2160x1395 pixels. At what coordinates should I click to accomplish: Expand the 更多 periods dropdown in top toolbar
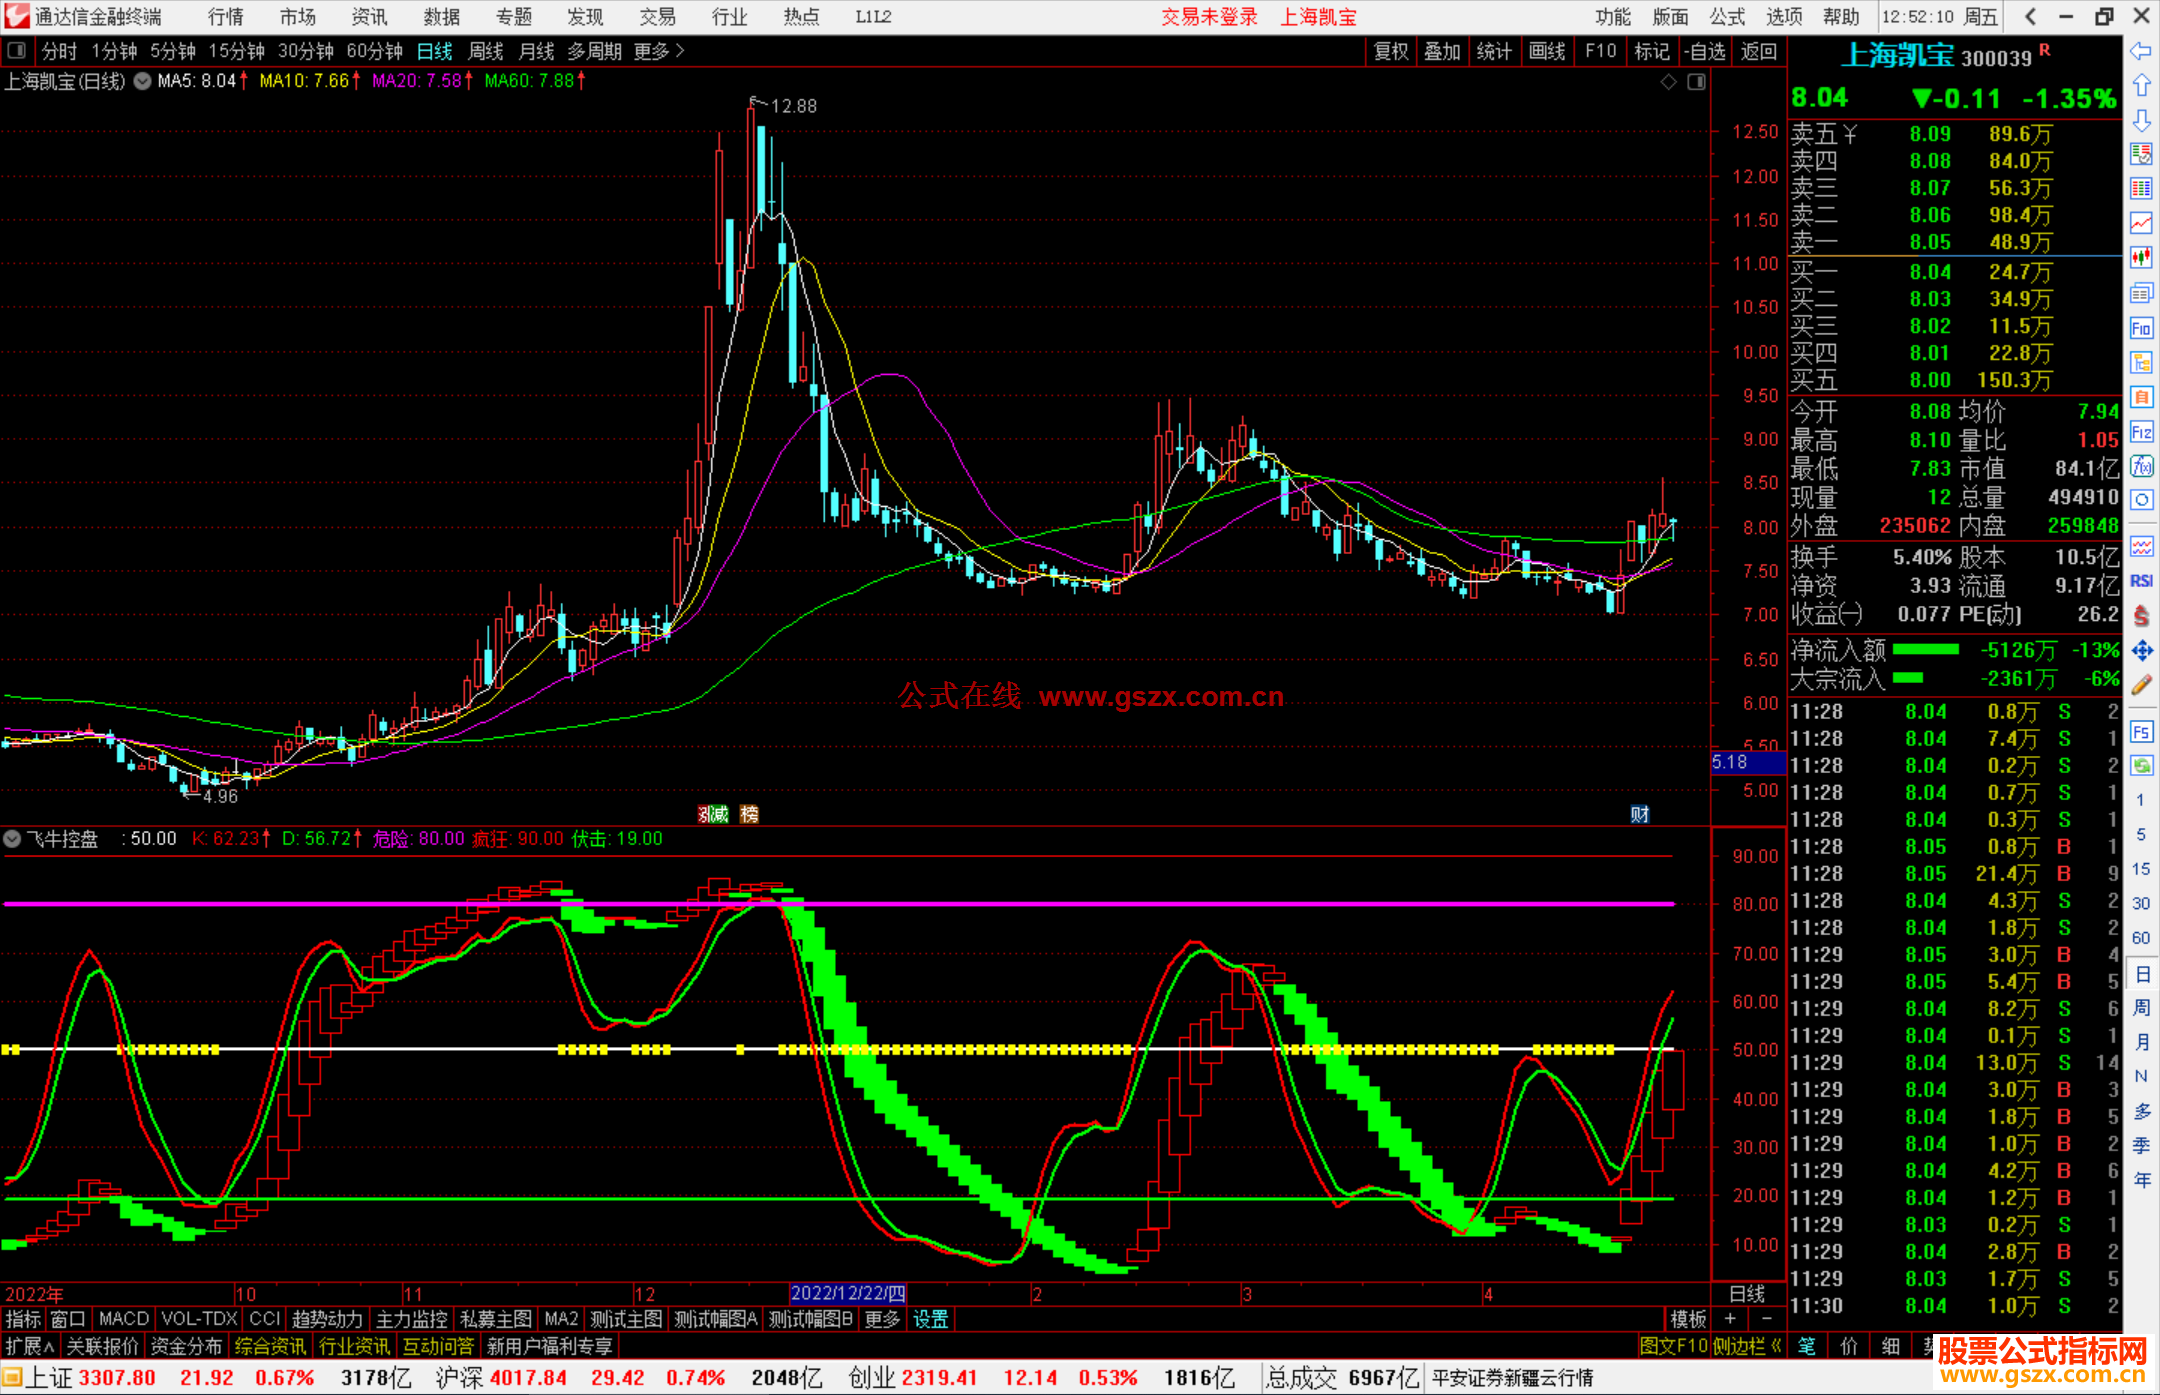659,51
